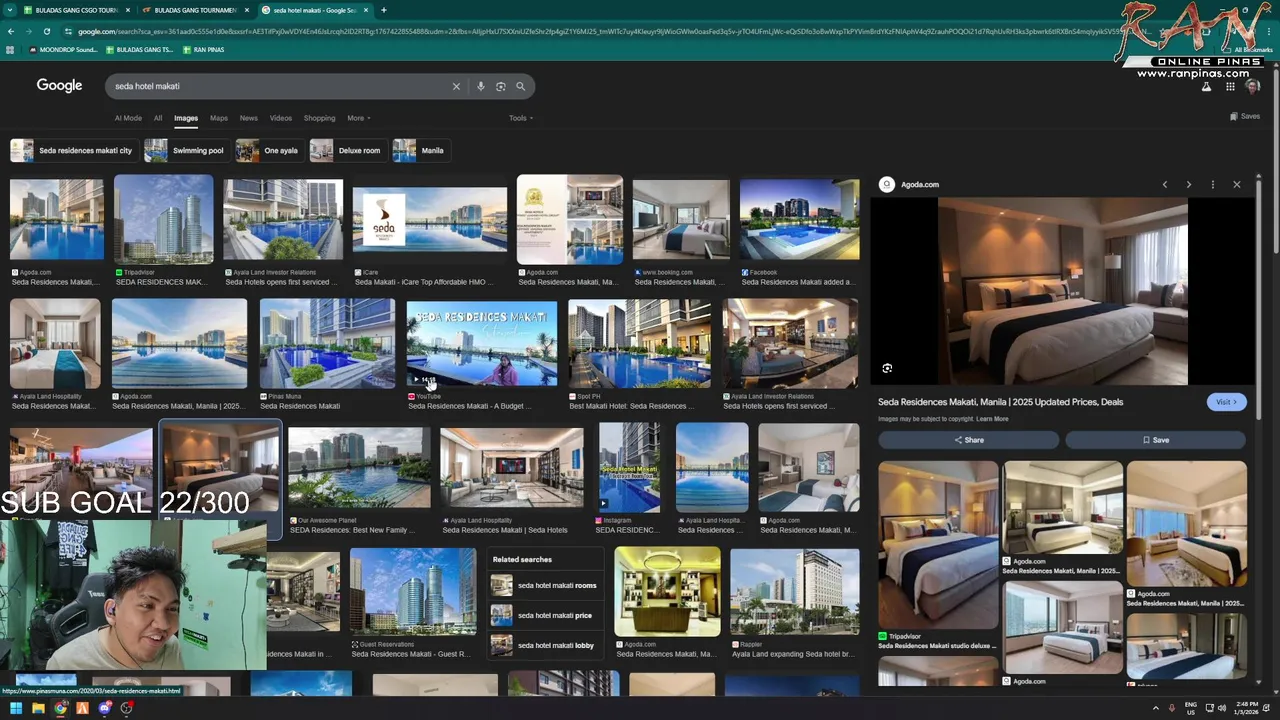
Task: Share the previewed image
Action: point(968,440)
